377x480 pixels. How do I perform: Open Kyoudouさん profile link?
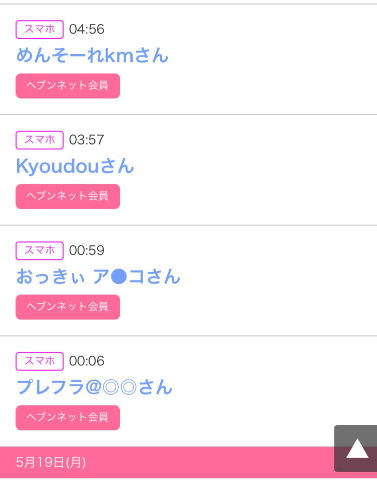click(75, 166)
